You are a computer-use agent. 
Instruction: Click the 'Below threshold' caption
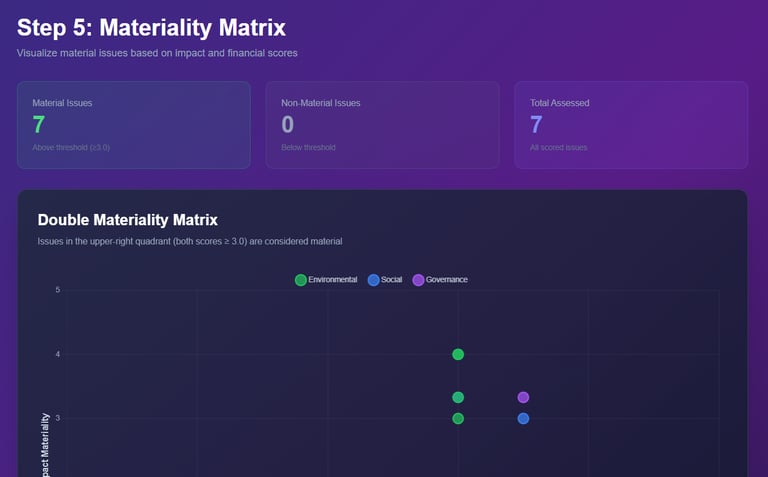308,147
